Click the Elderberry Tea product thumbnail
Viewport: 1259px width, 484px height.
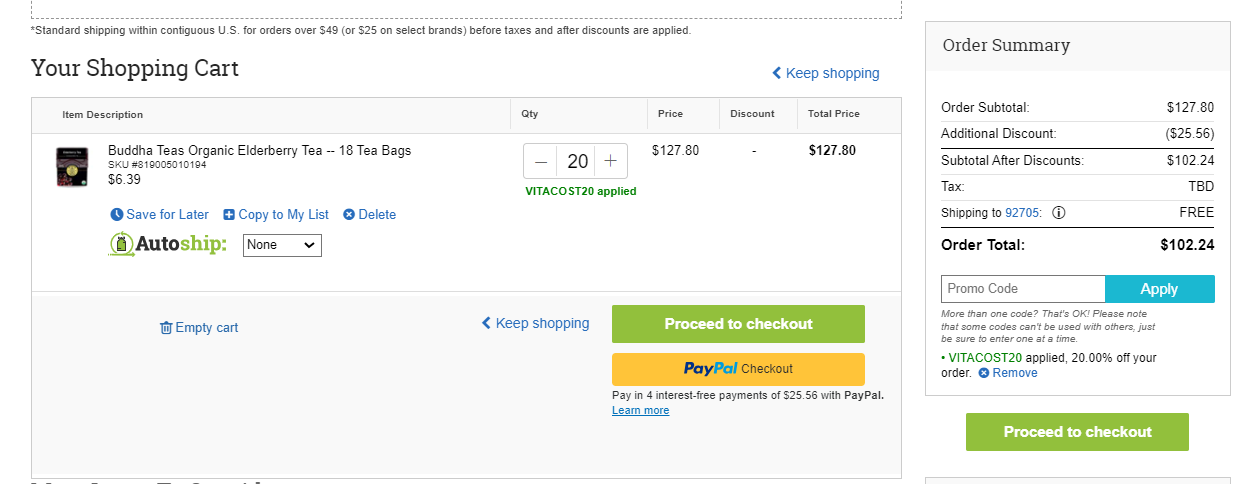tap(72, 167)
